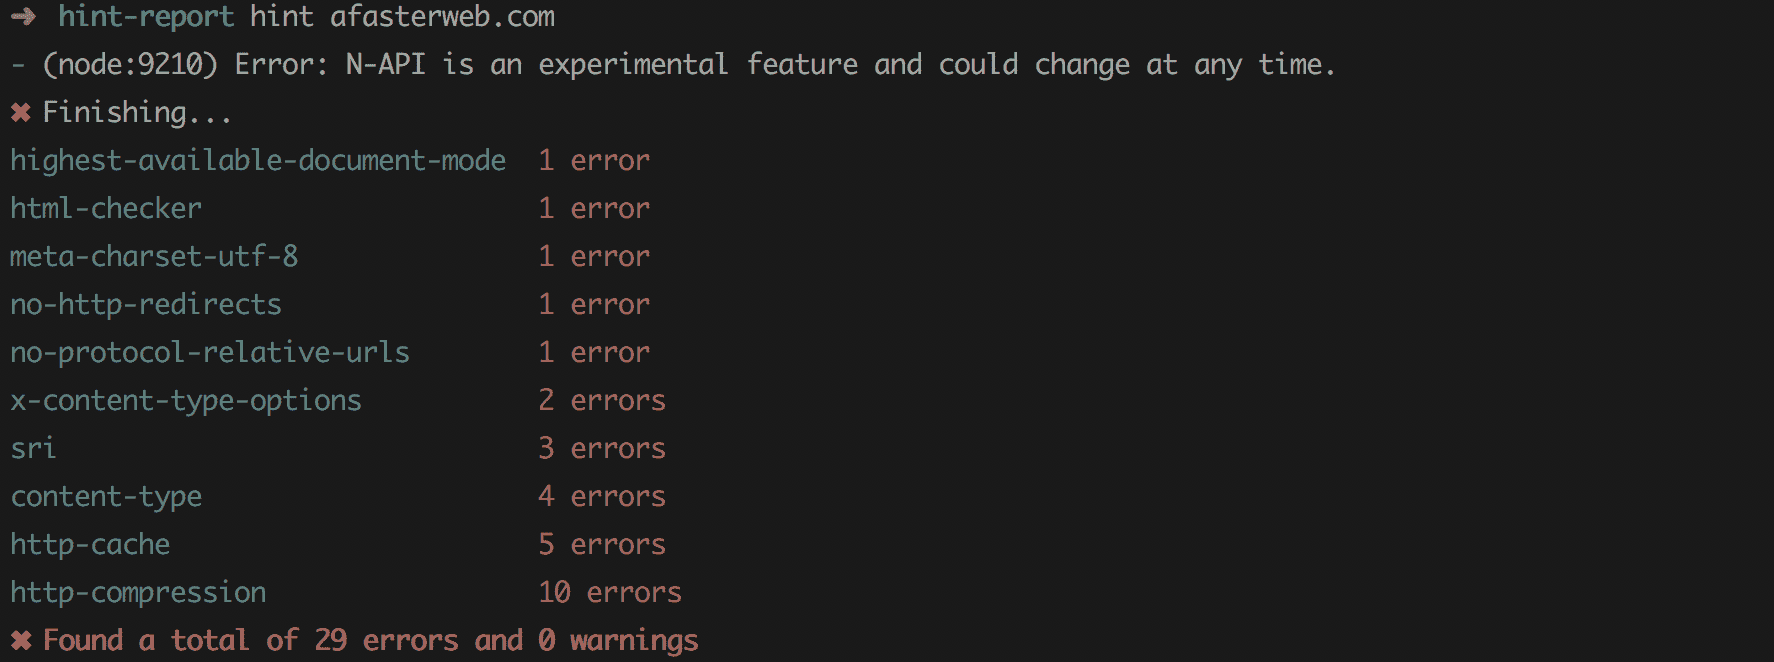This screenshot has width=1774, height=662.
Task: Click the 5 errors count for http-cache
Action: (x=602, y=544)
